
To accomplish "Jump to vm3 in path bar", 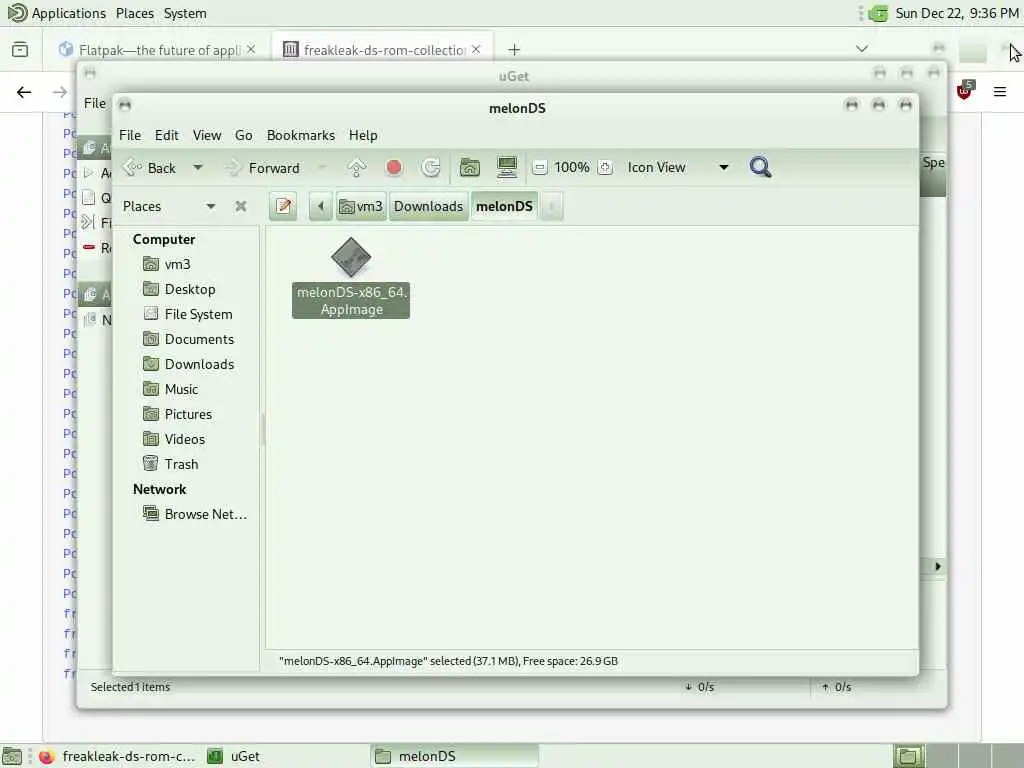I will click(x=361, y=206).
